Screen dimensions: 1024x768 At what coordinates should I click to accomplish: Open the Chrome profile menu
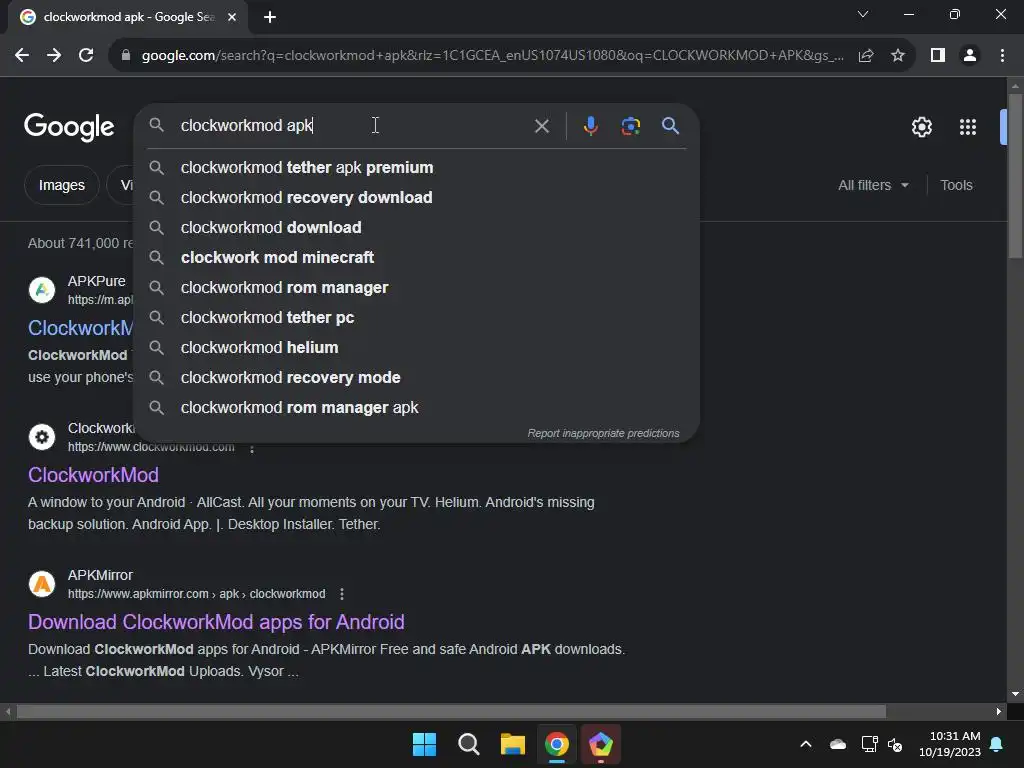click(x=970, y=56)
